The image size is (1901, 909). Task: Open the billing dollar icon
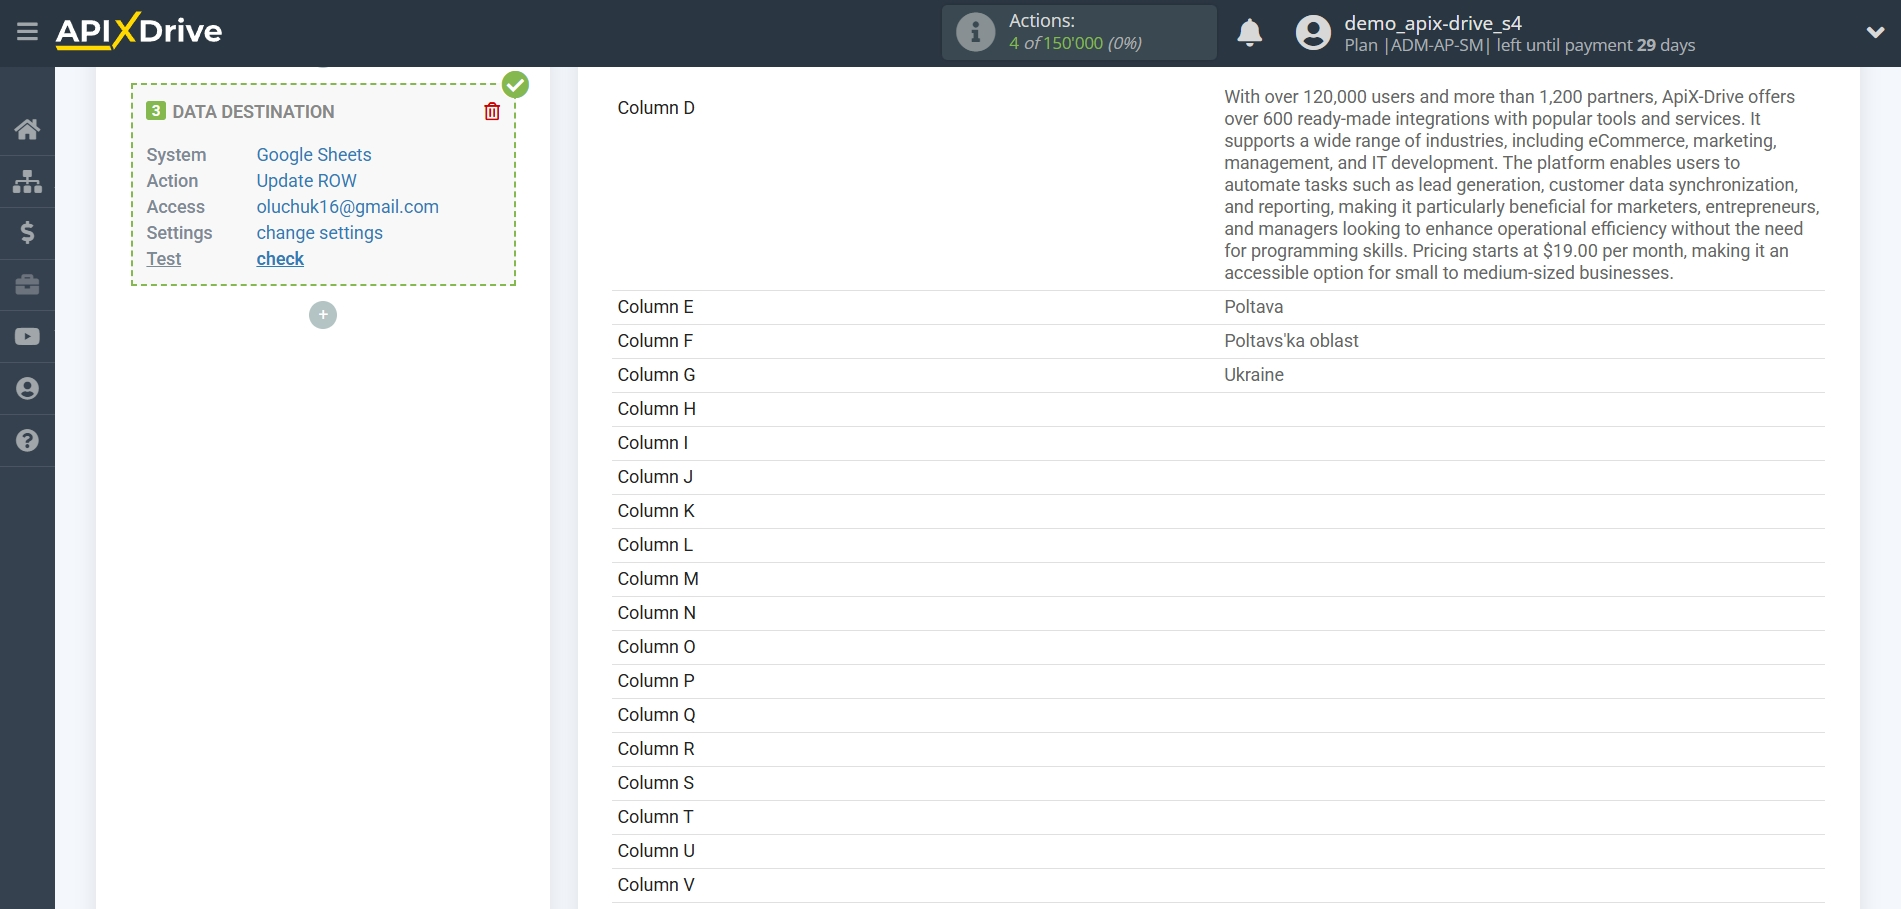pyautogui.click(x=27, y=233)
